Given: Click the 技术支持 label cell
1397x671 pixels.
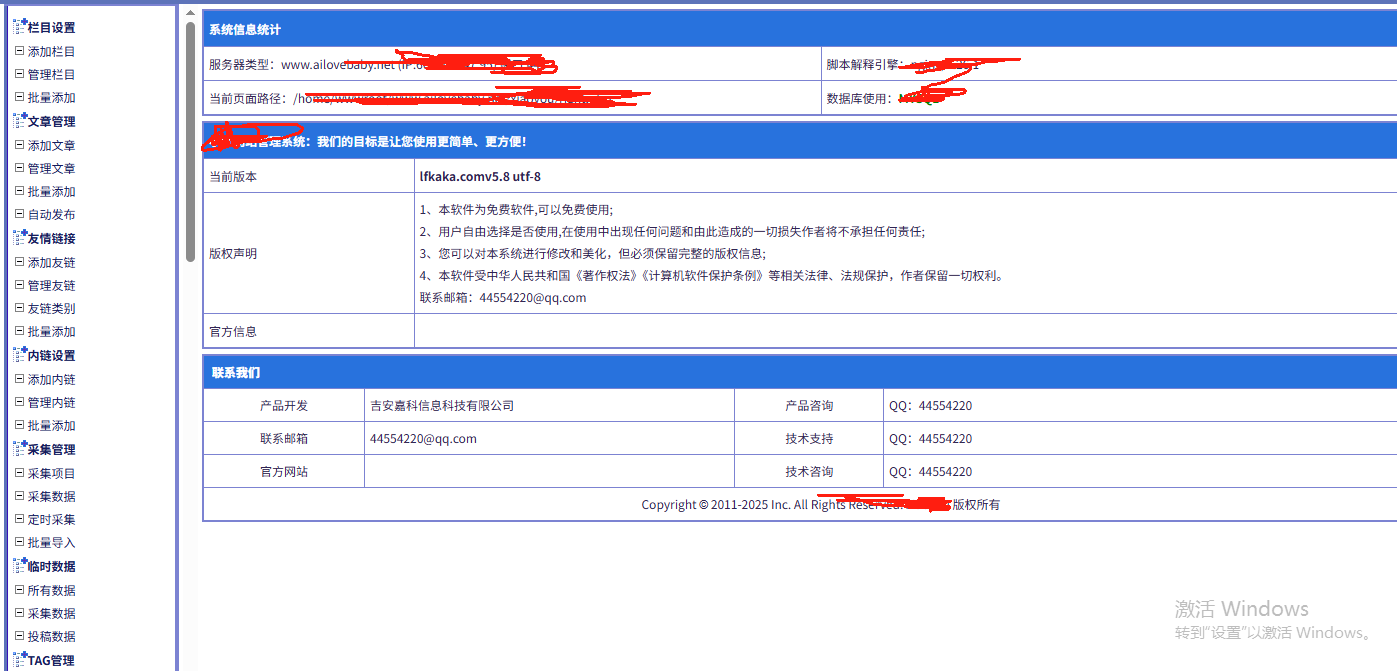Looking at the screenshot, I should coord(809,438).
